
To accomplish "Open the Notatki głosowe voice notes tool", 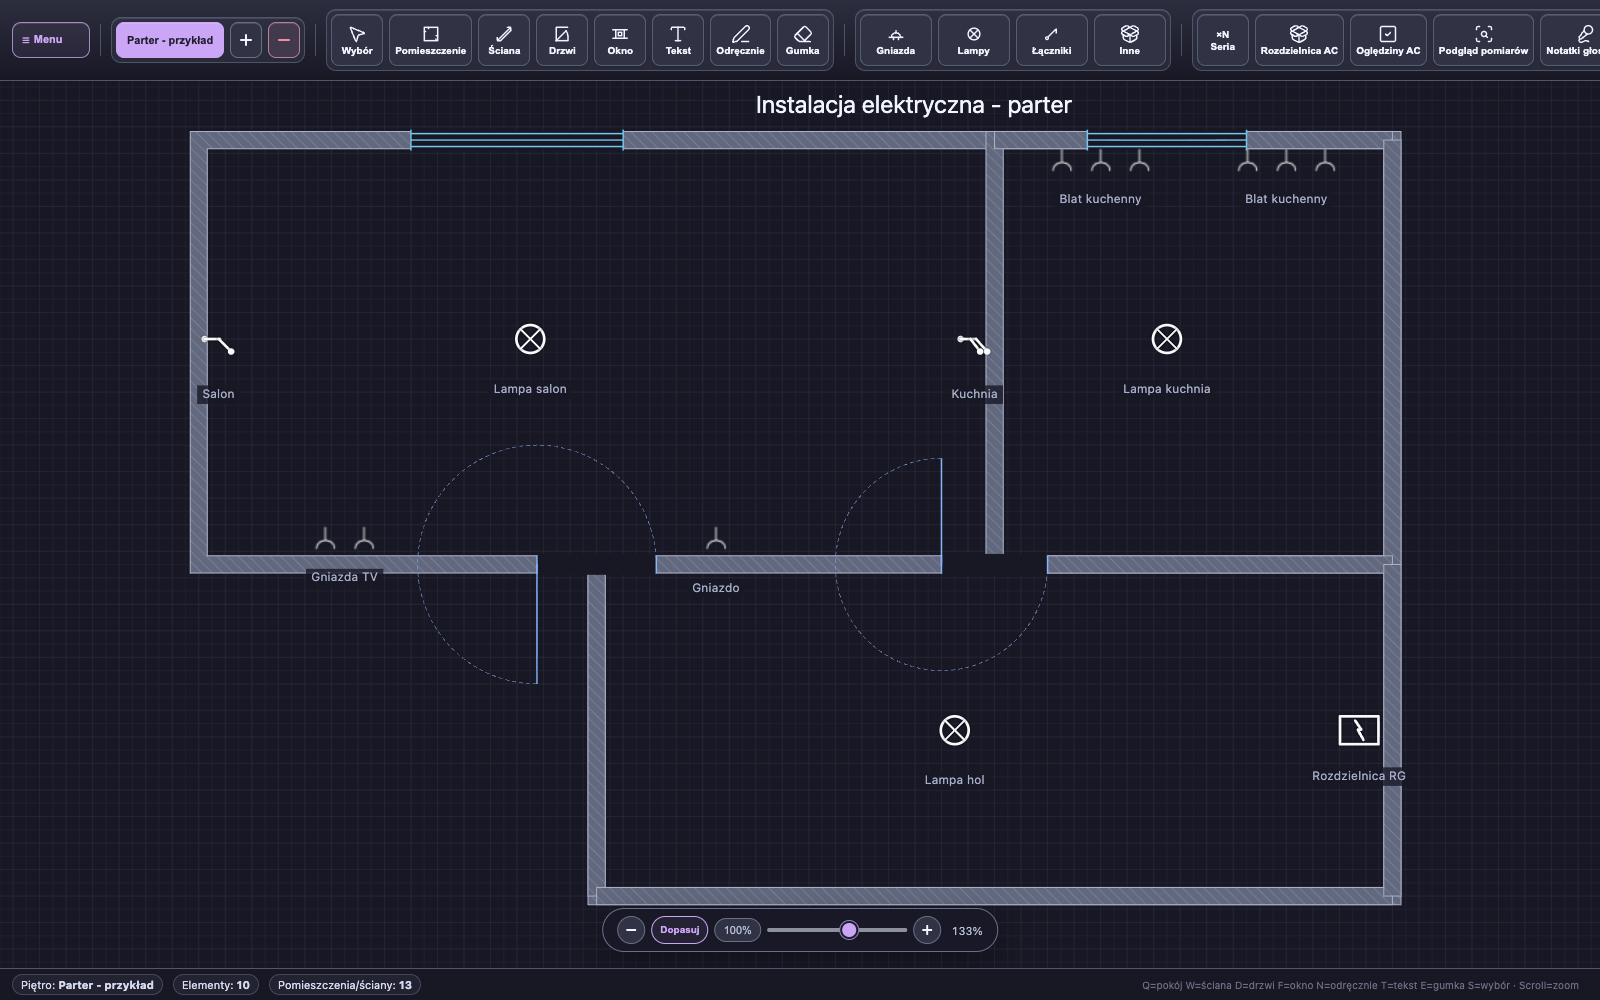I will (x=1572, y=40).
